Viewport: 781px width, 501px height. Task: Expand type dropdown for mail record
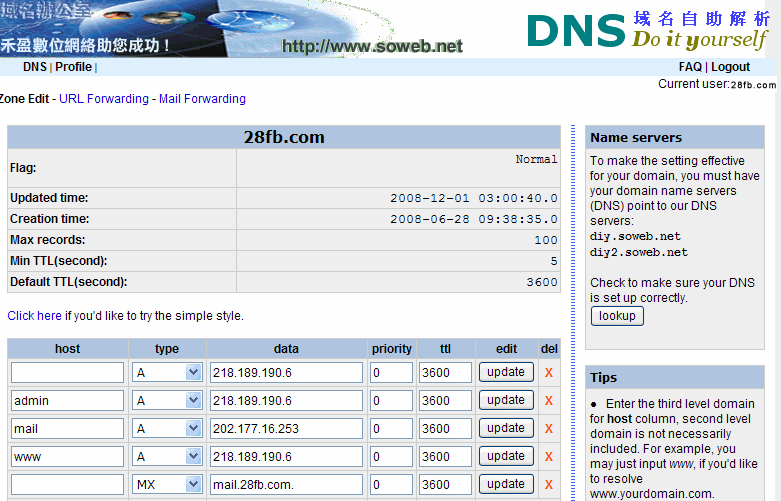[x=167, y=429]
